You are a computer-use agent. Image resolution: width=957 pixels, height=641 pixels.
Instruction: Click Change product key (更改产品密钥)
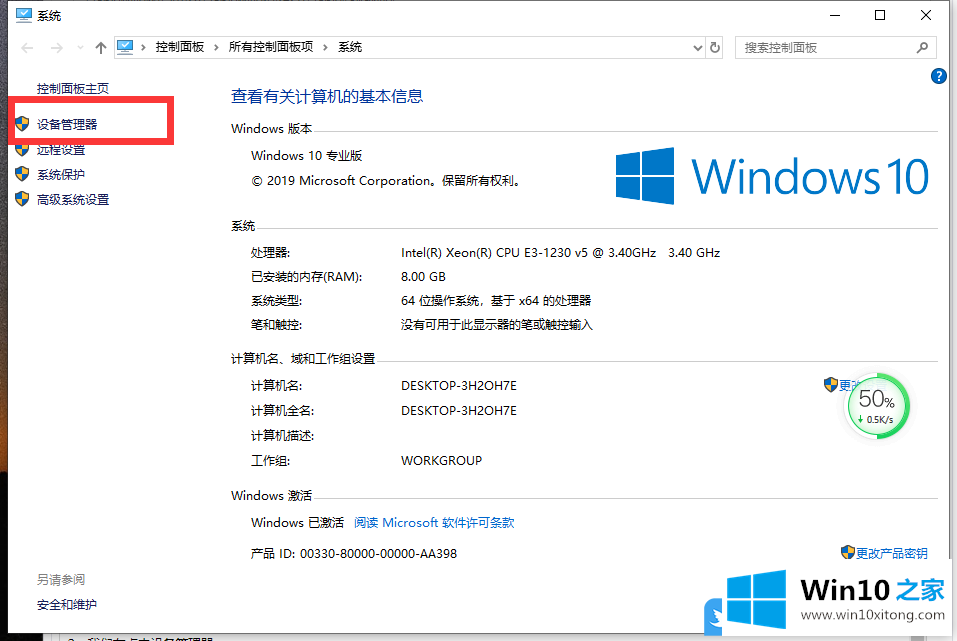[892, 553]
